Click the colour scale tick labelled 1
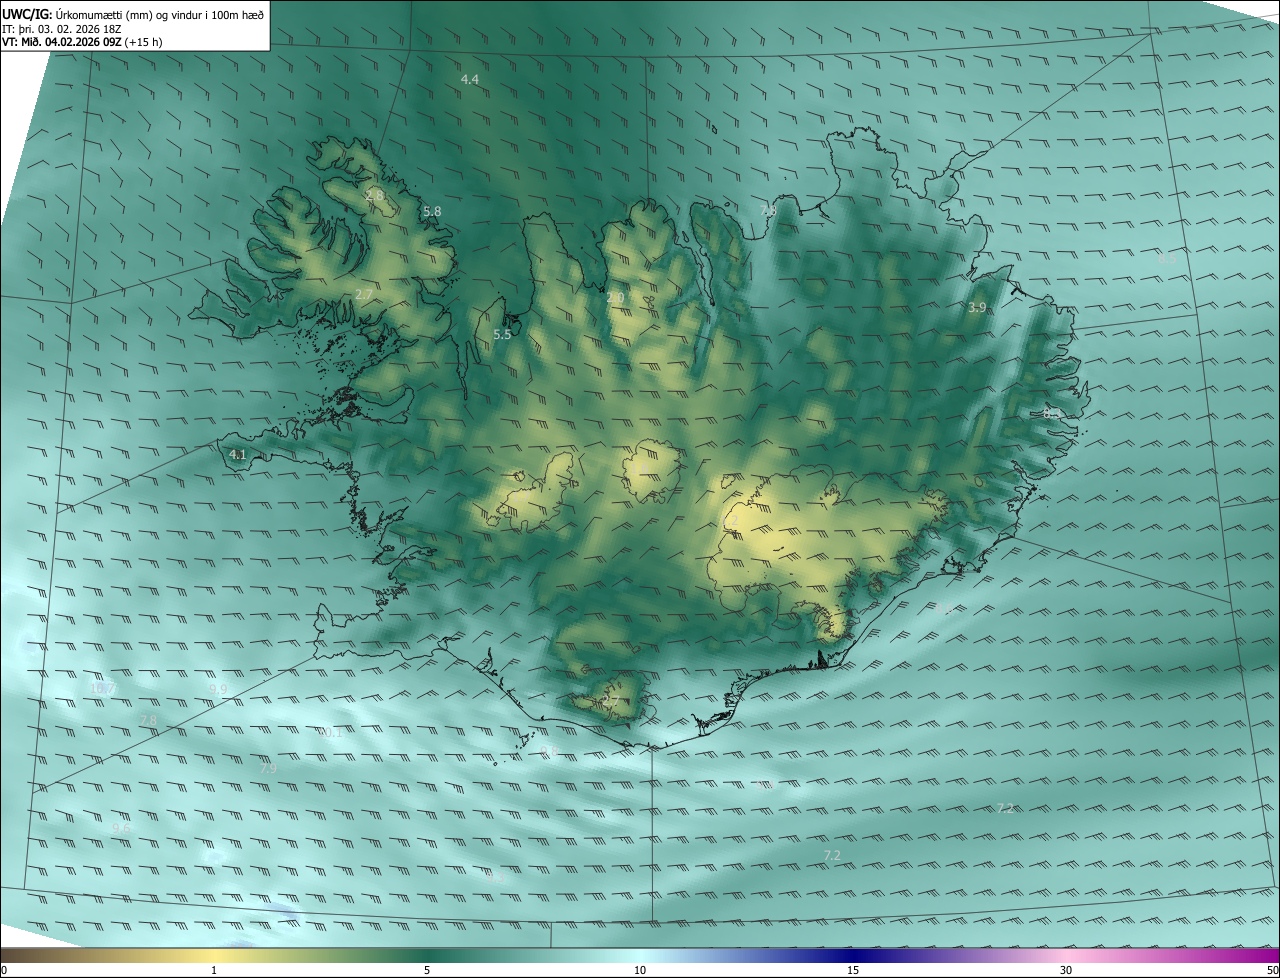Viewport: 1280px width, 978px height. pyautogui.click(x=214, y=970)
